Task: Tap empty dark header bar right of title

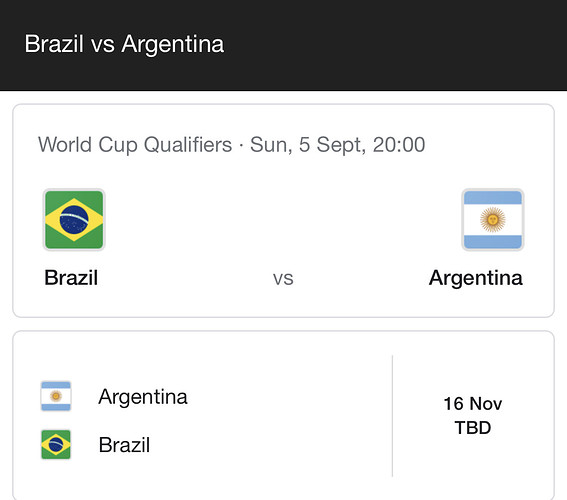Action: (394, 44)
